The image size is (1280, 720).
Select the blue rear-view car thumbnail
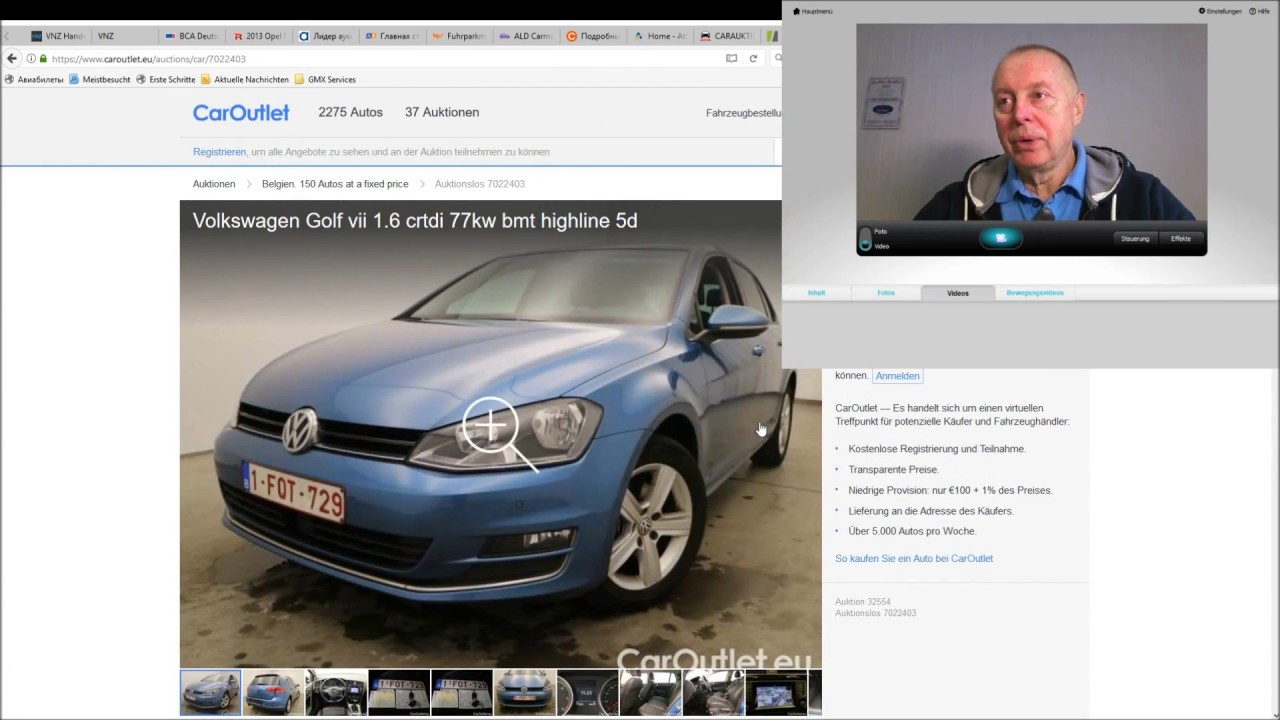273,692
